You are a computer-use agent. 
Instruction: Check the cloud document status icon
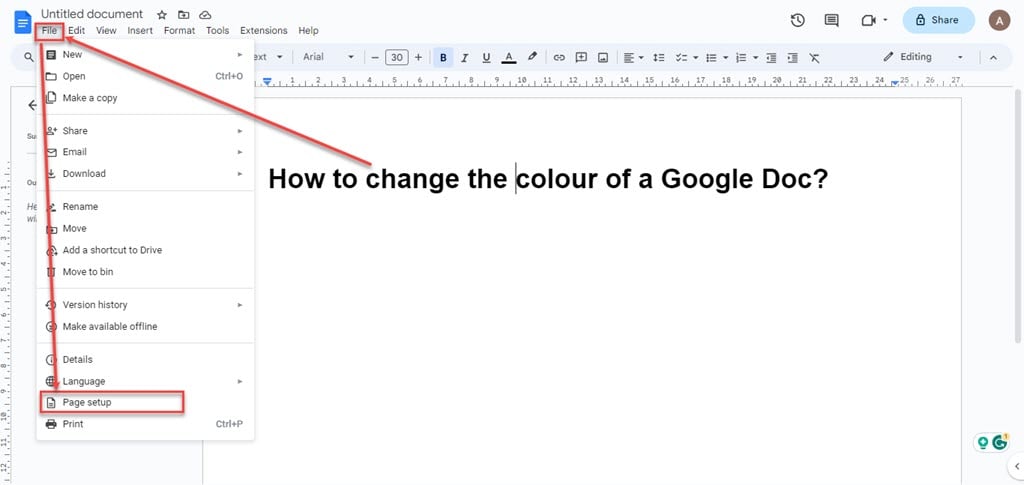[x=205, y=15]
